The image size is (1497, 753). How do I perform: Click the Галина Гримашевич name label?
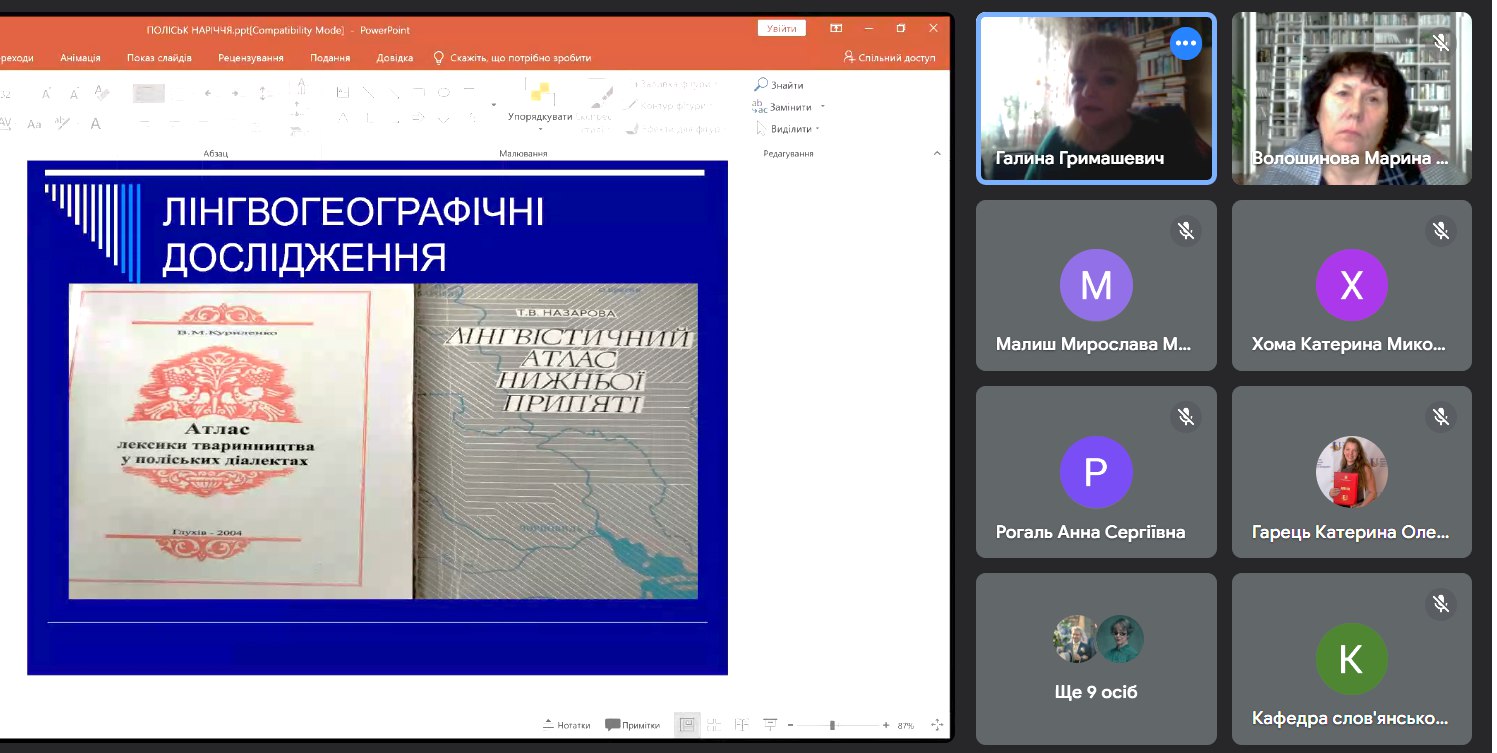pos(1080,159)
